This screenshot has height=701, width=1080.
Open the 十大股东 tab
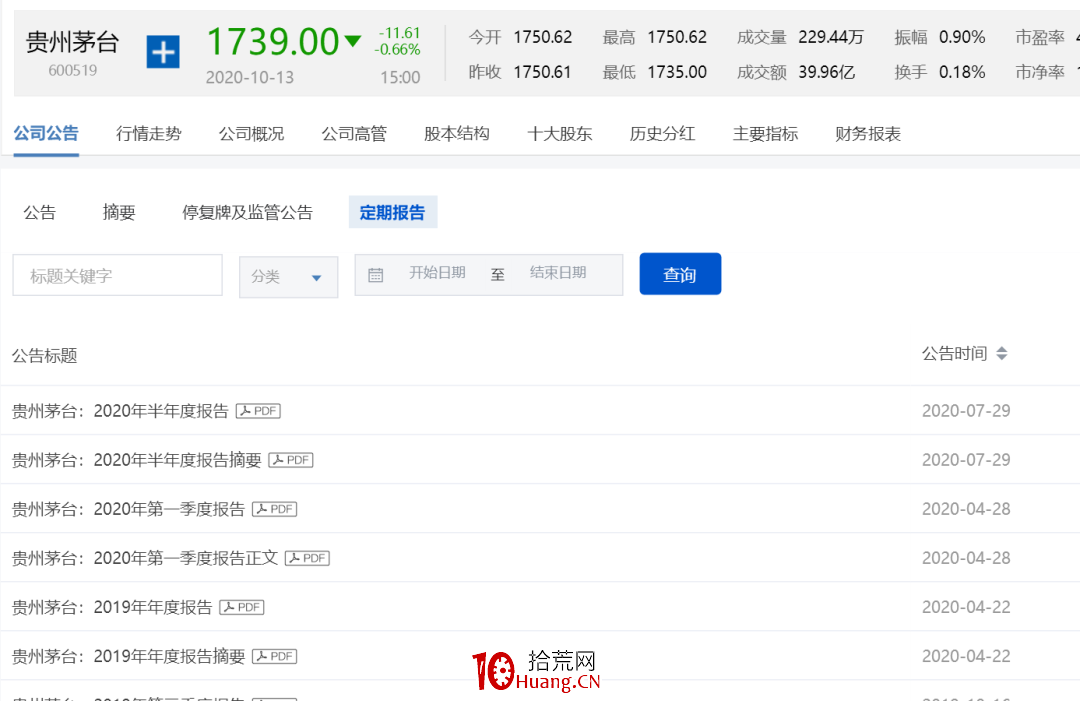coord(559,134)
